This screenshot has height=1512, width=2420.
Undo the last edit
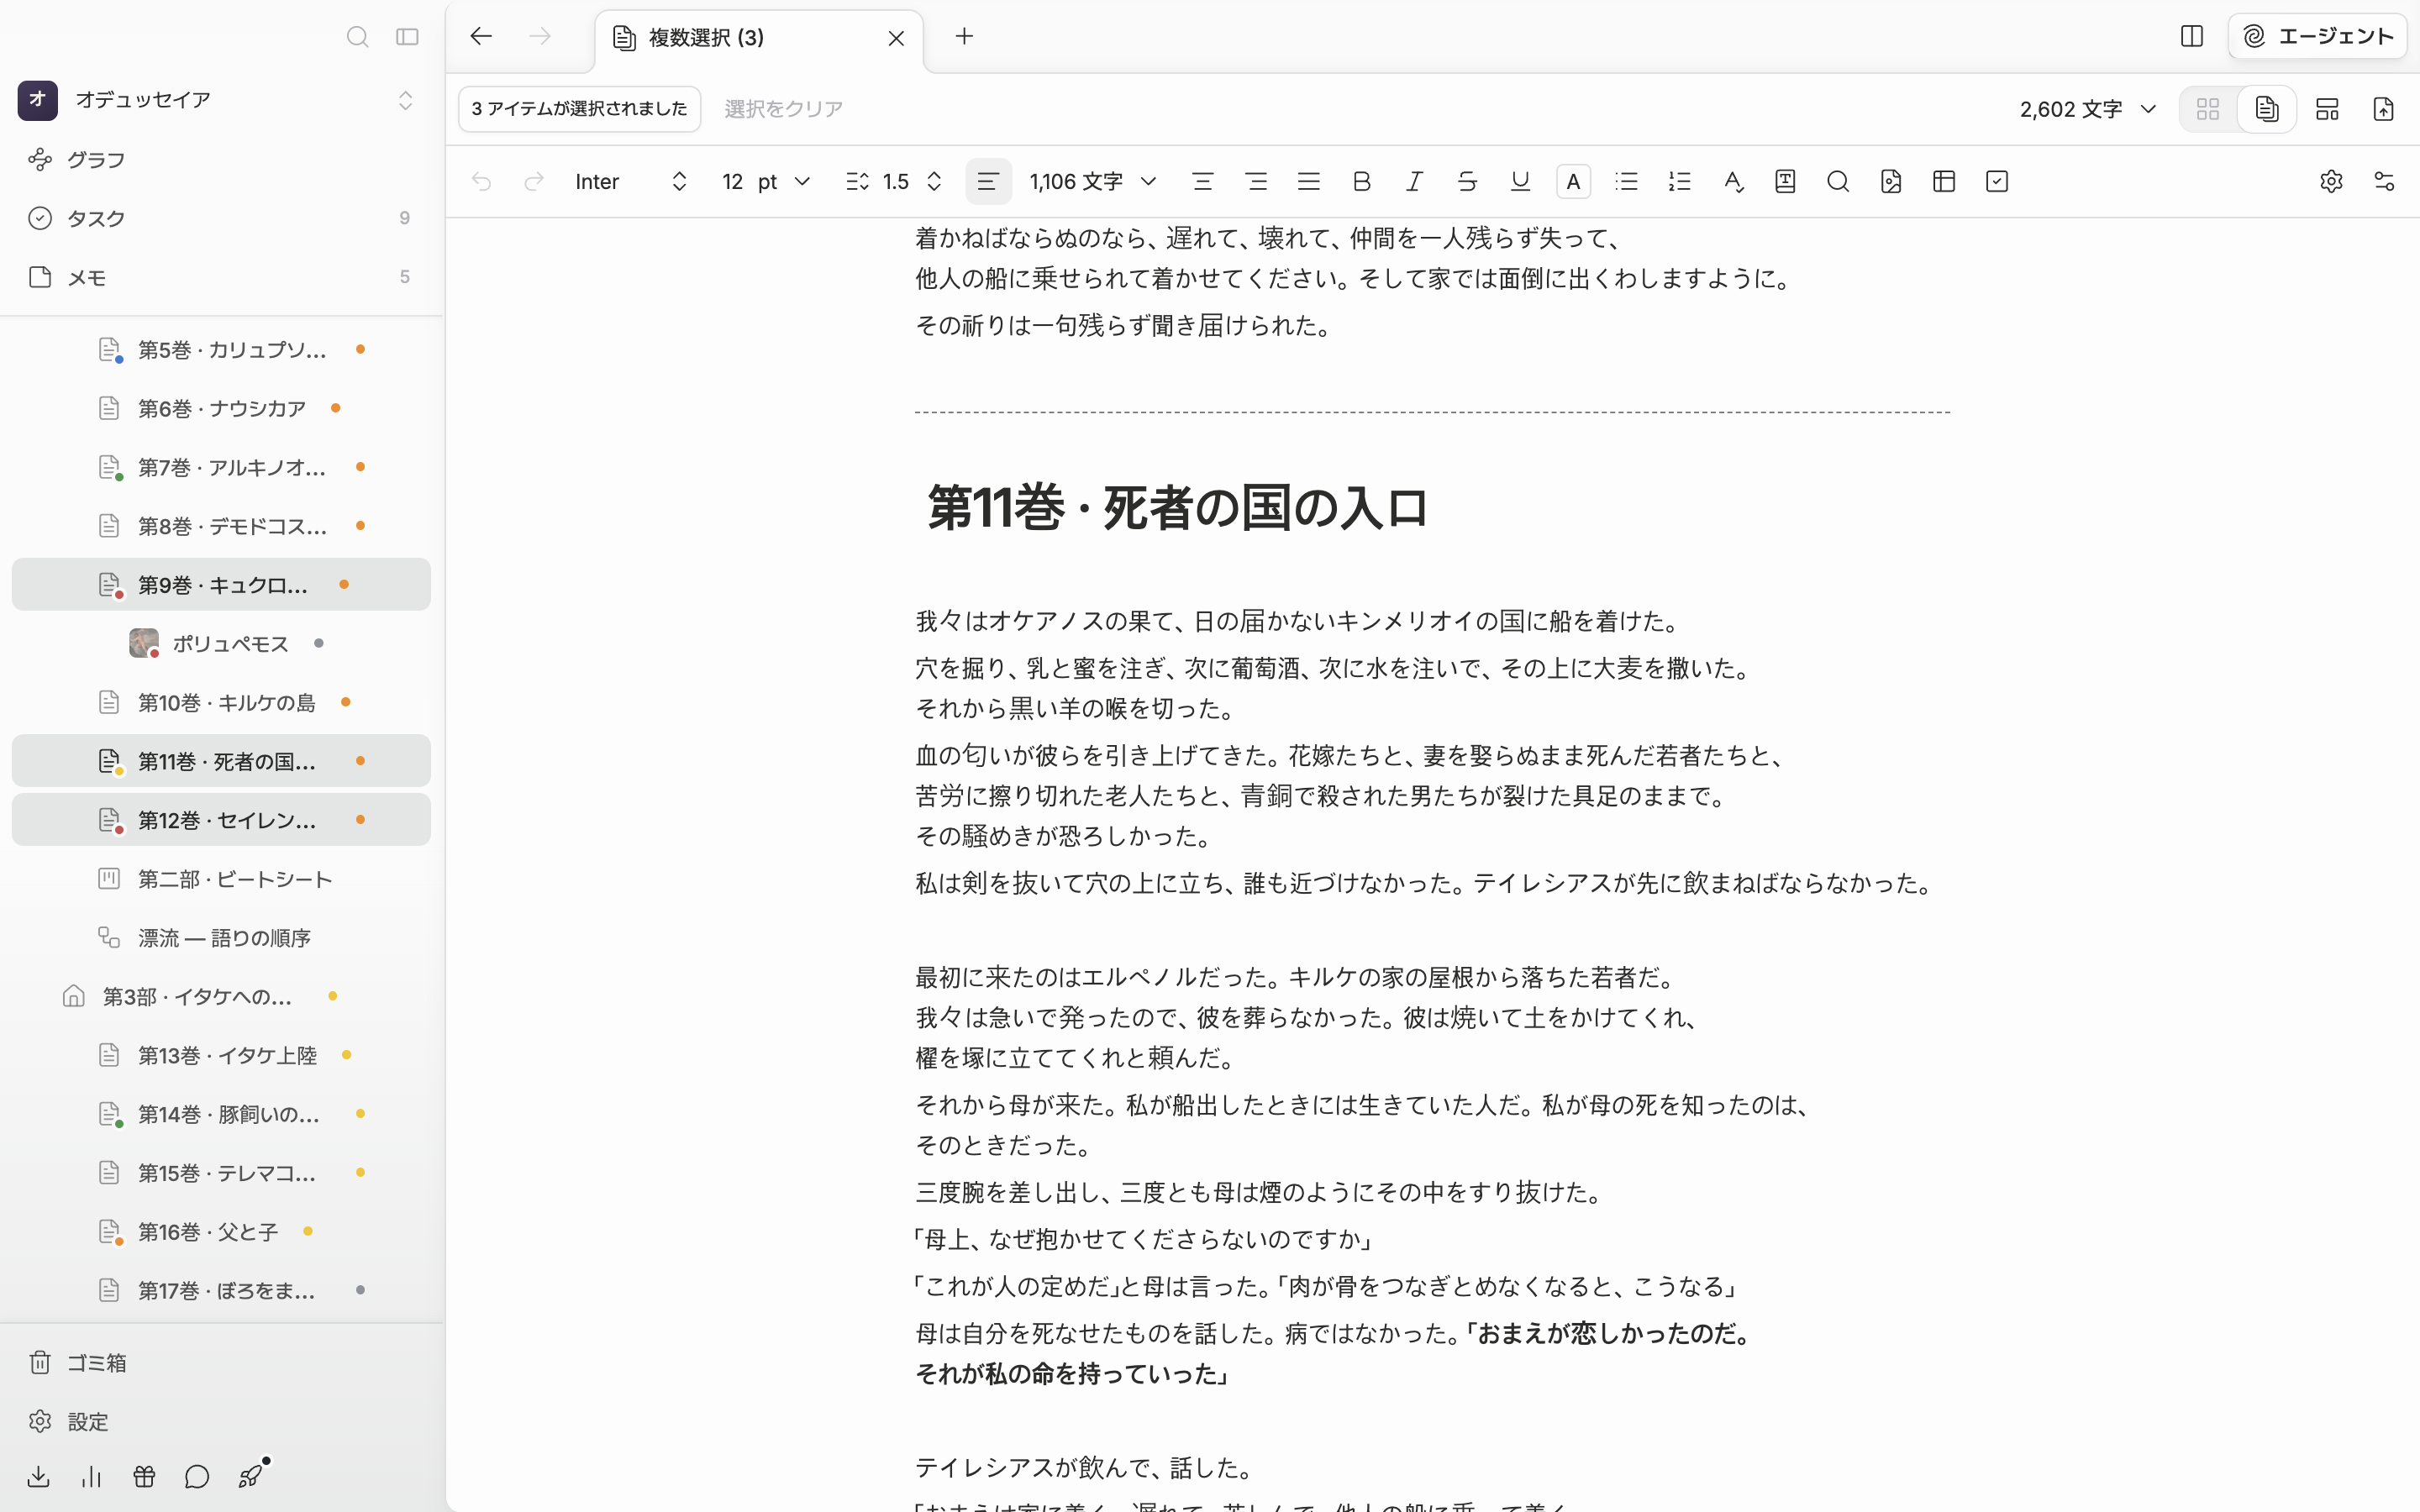coord(481,181)
